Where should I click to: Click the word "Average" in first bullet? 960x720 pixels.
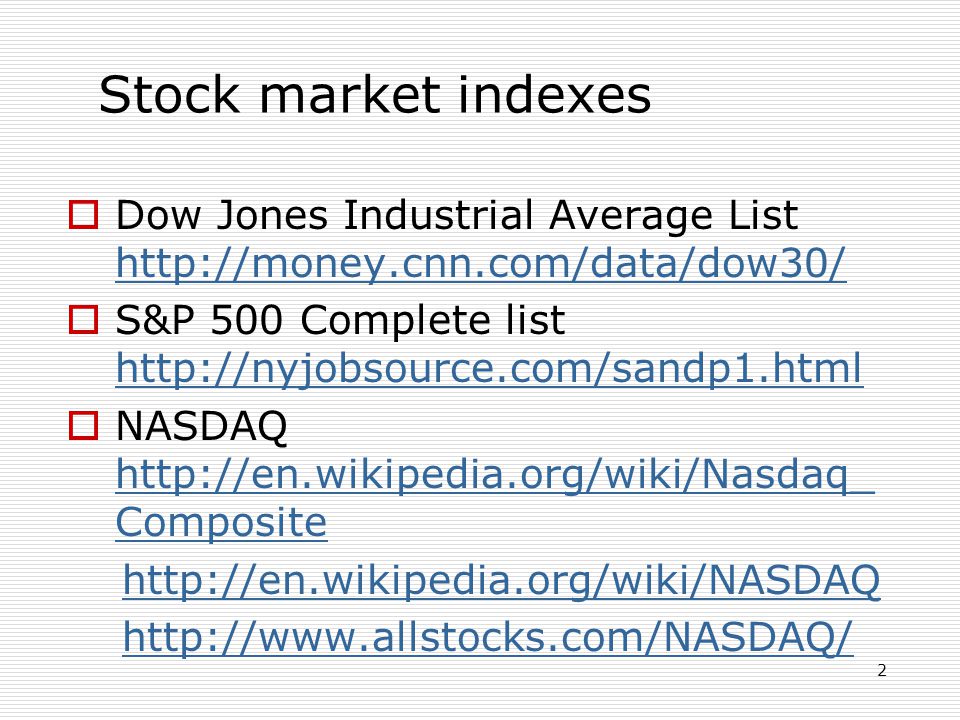click(631, 217)
